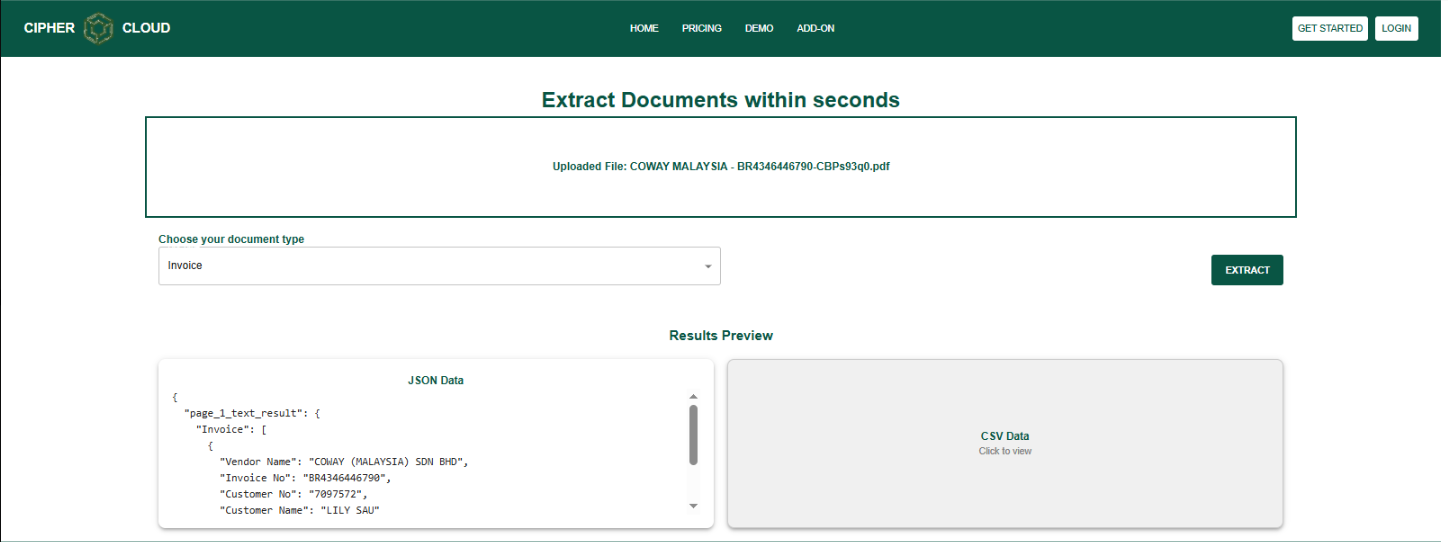Click the JSON panel scrollbar thumb
Screen dimensions: 1448x542
pos(693,434)
